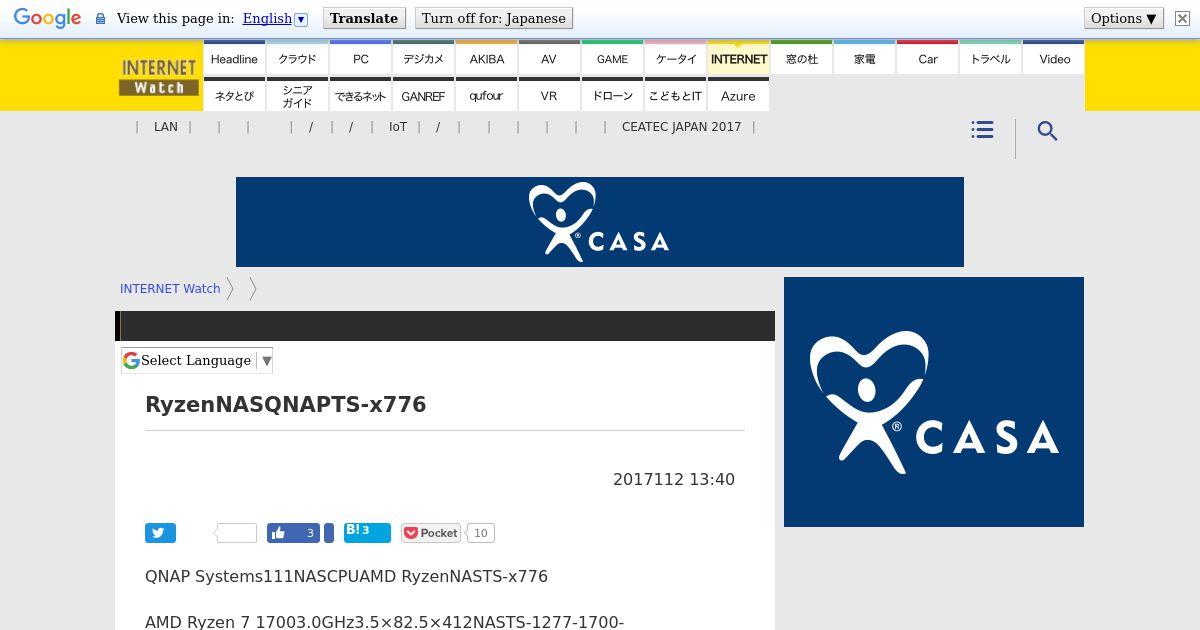1200x630 pixels.
Task: Switch to the AV tab
Action: 549,59
